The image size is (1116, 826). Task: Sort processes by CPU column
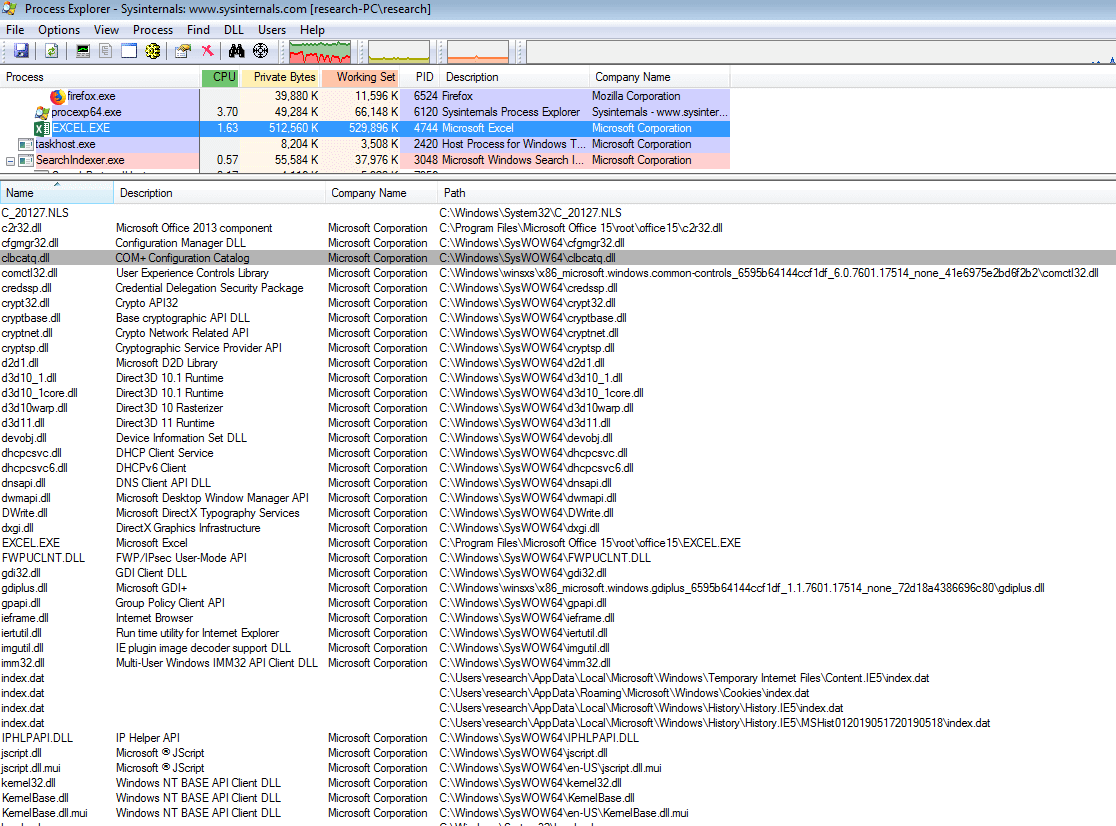pos(220,77)
